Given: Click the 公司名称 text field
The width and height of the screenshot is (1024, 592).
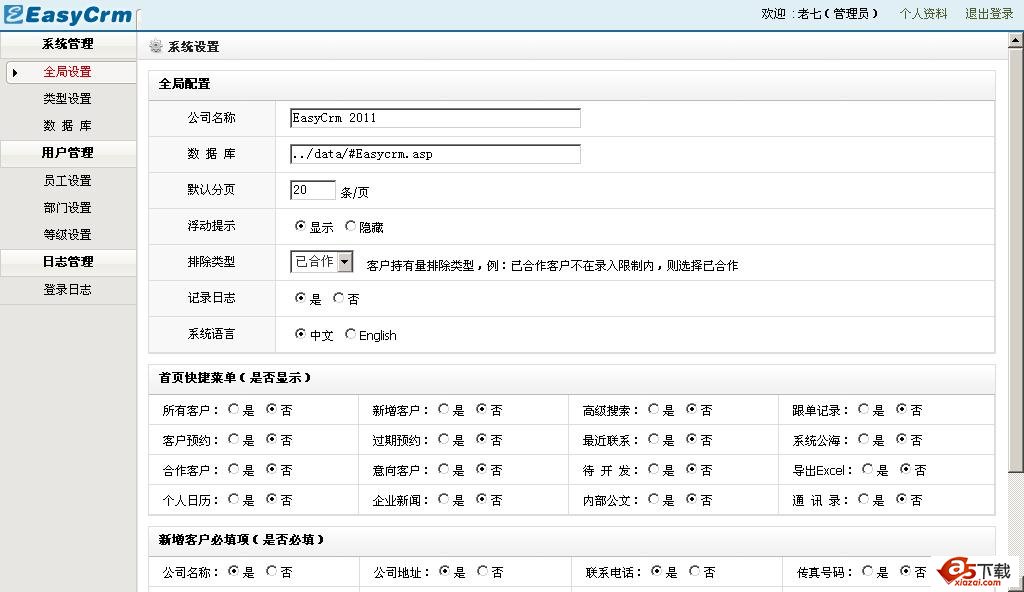Looking at the screenshot, I should 435,118.
